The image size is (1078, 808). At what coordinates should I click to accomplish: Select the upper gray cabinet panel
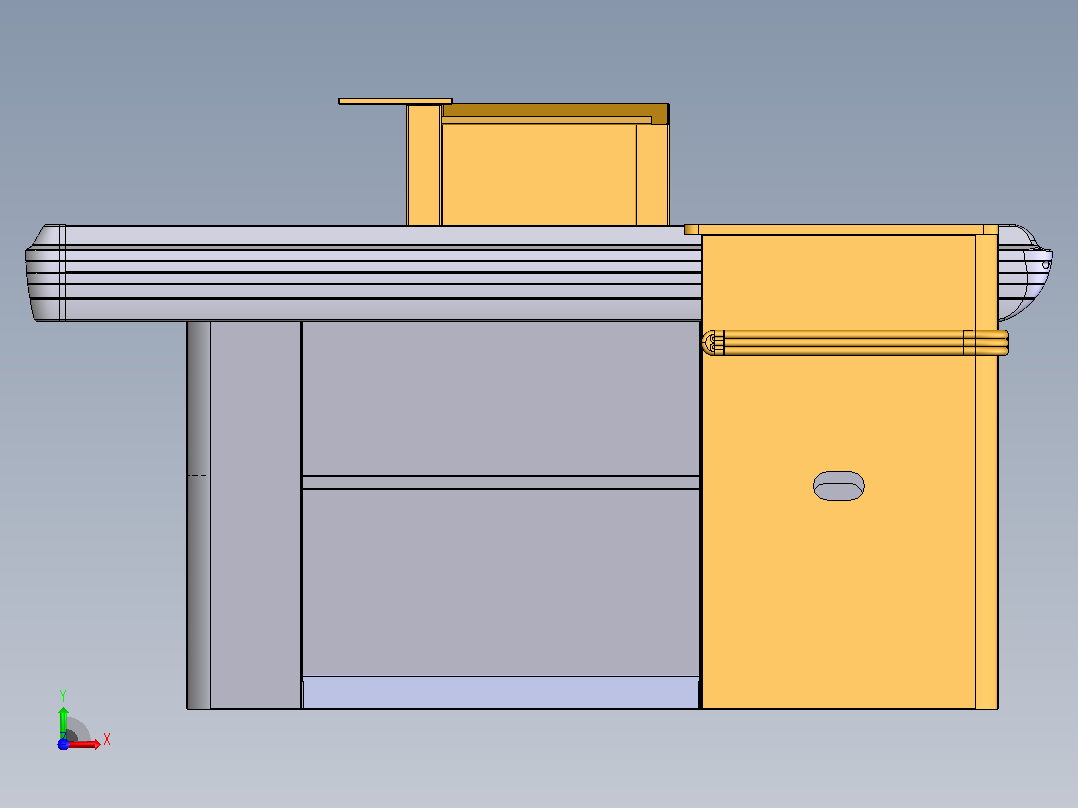pos(500,398)
